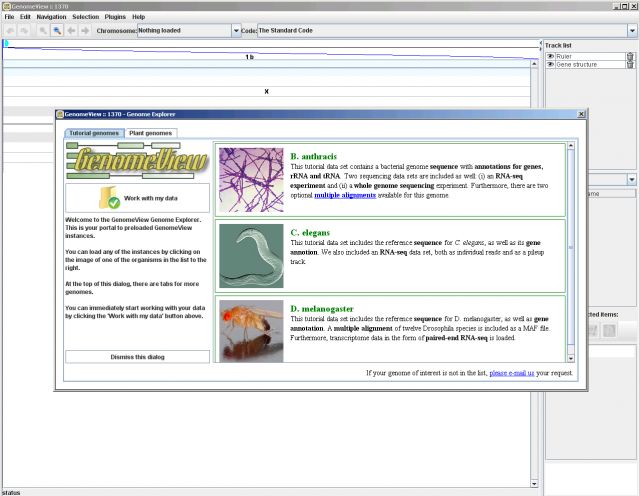Image resolution: width=640 pixels, height=496 pixels.
Task: Click the Track list heading
Action: point(558,45)
